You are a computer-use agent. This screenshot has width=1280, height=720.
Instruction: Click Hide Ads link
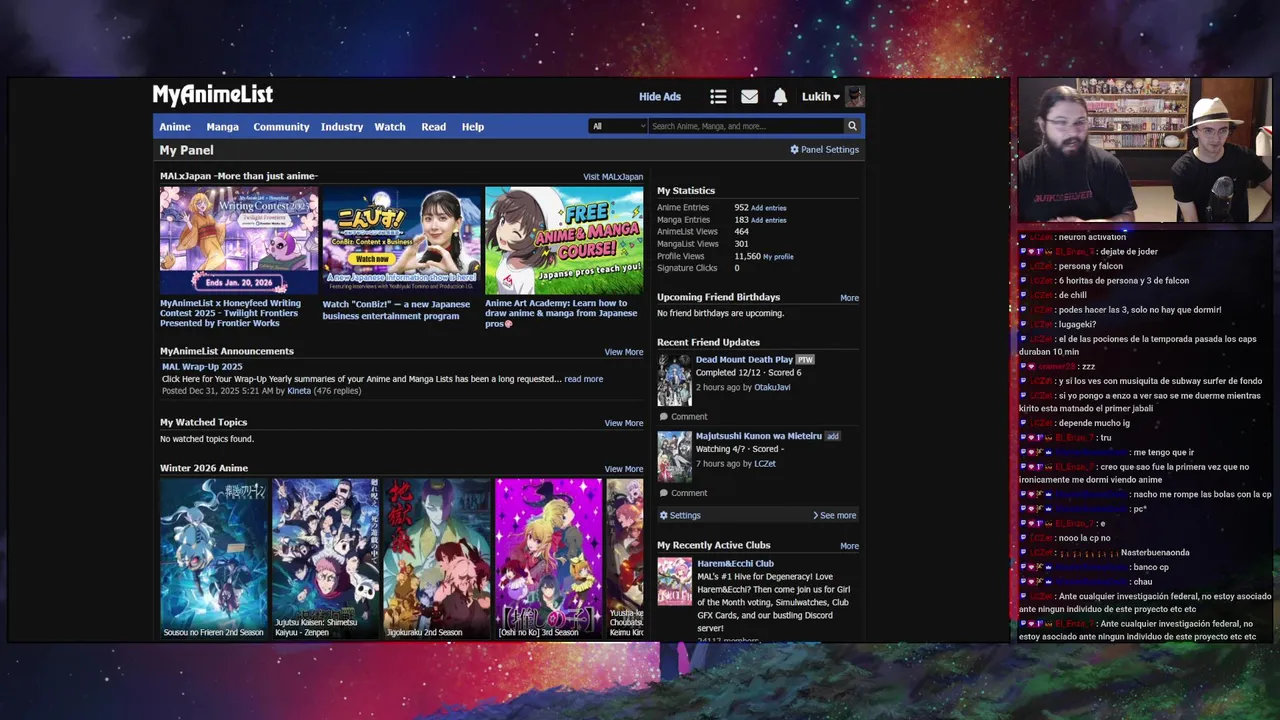tap(660, 97)
